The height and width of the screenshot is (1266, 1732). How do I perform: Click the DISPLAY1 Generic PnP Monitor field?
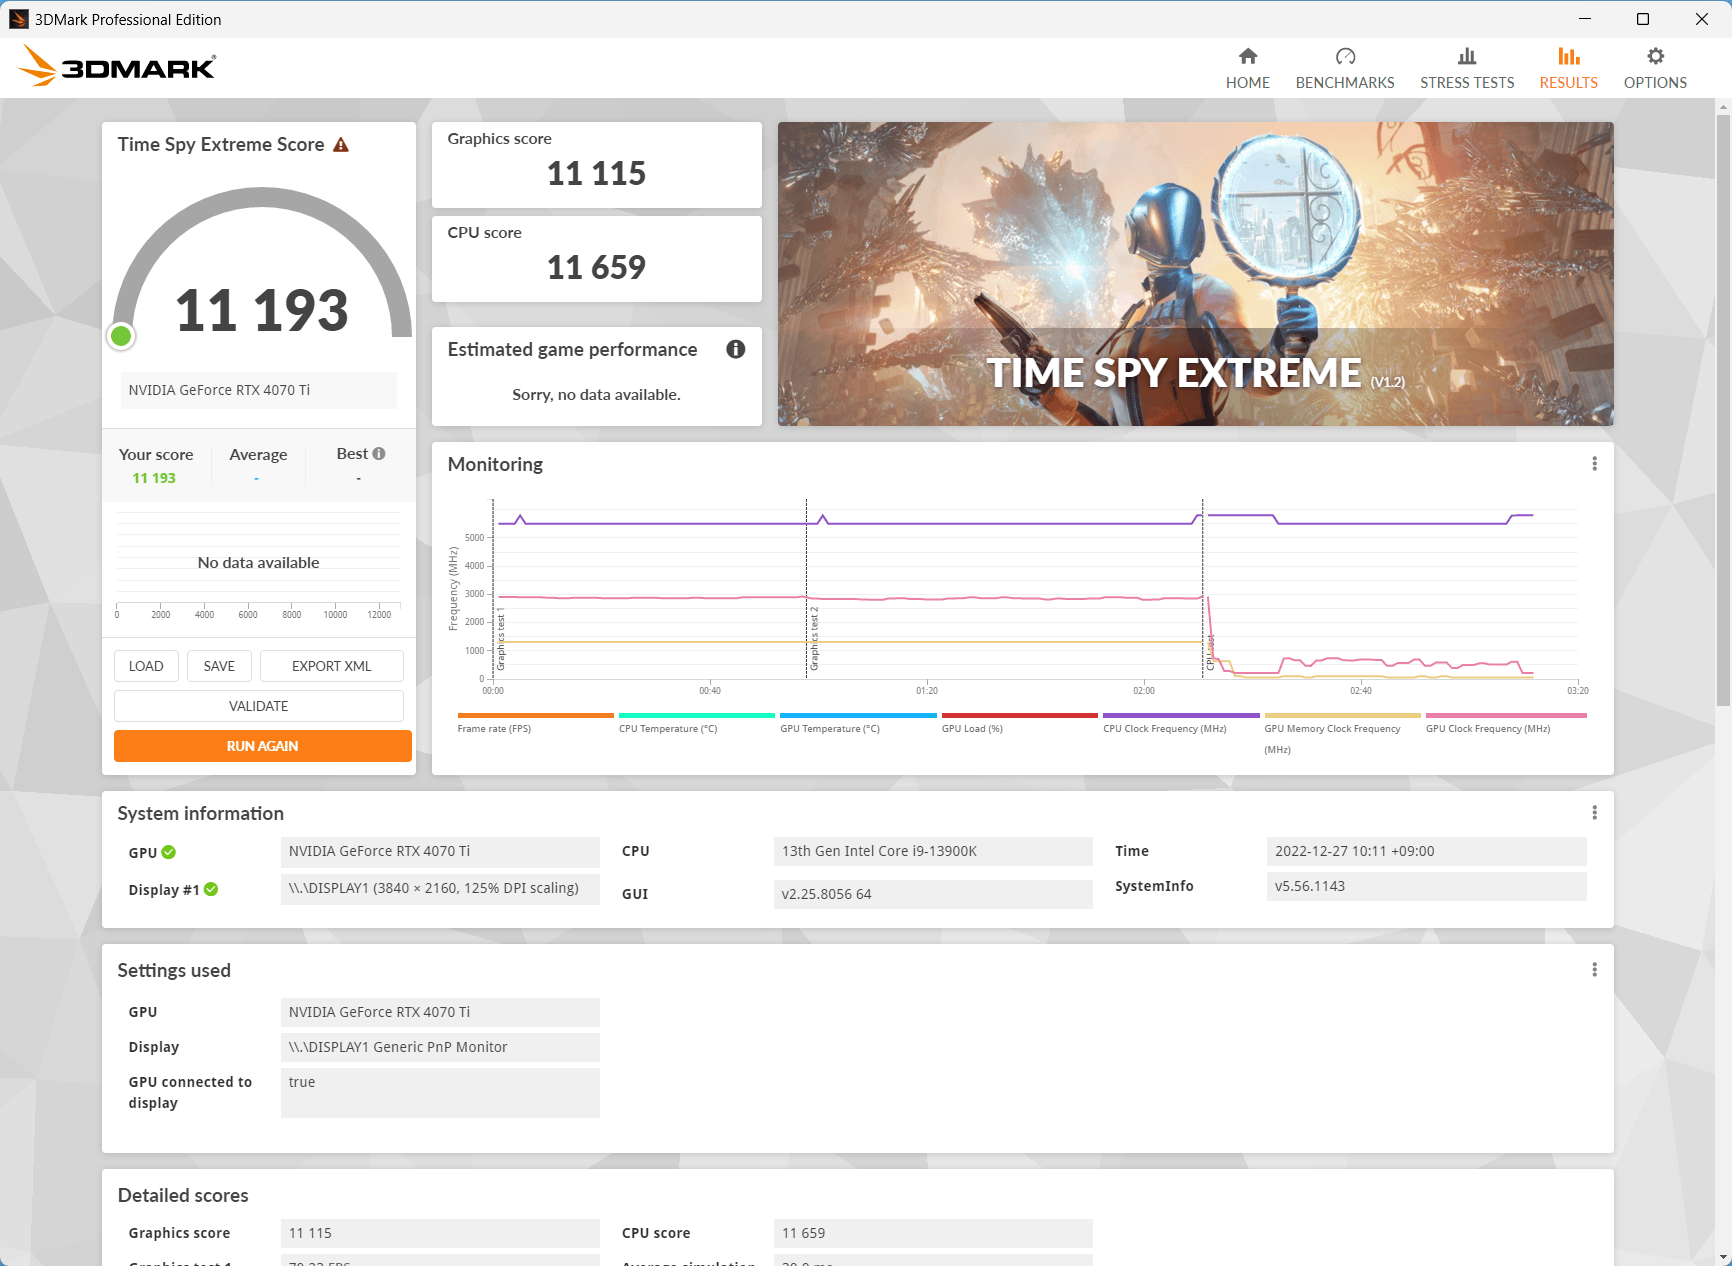coord(440,1047)
